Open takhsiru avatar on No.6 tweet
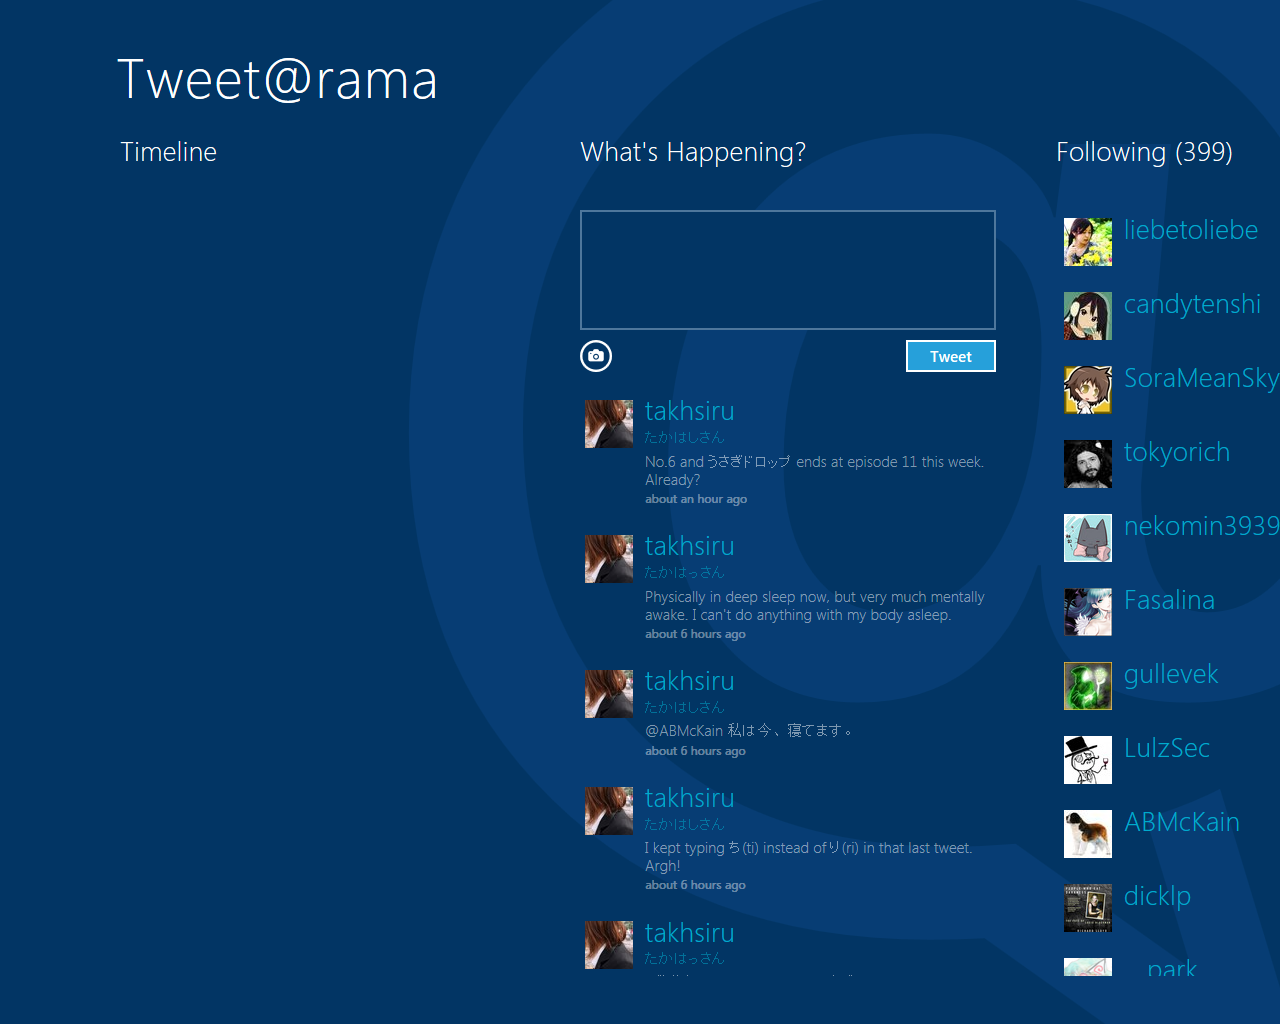The height and width of the screenshot is (1024, 1280). click(609, 424)
